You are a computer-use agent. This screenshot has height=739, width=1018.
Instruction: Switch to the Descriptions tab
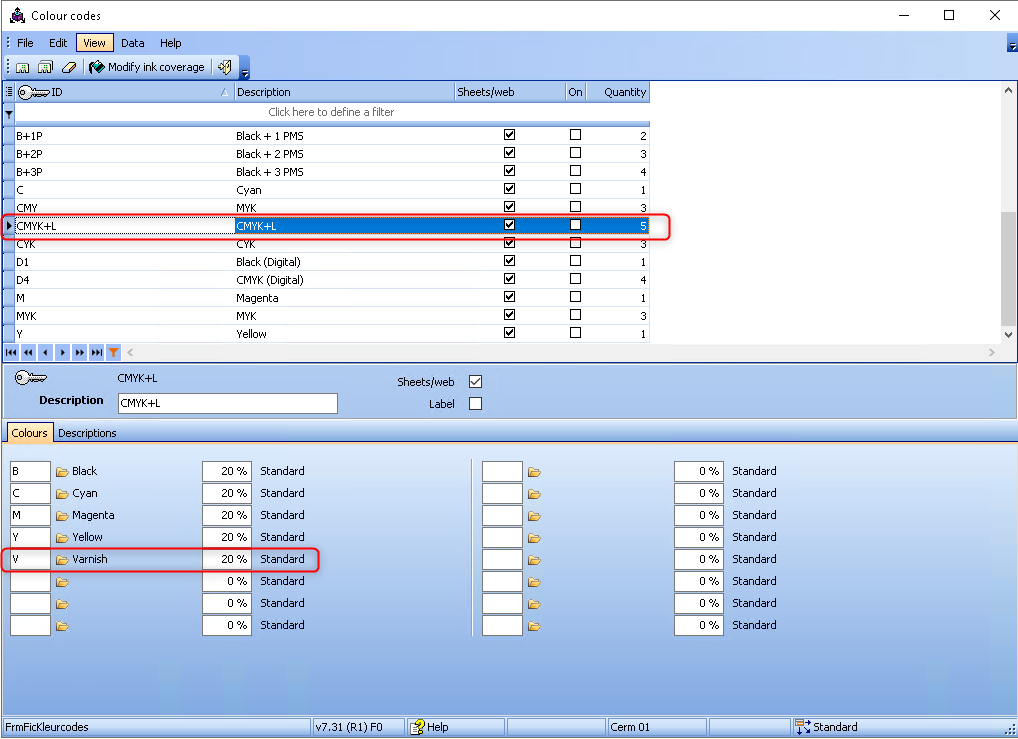coord(87,433)
